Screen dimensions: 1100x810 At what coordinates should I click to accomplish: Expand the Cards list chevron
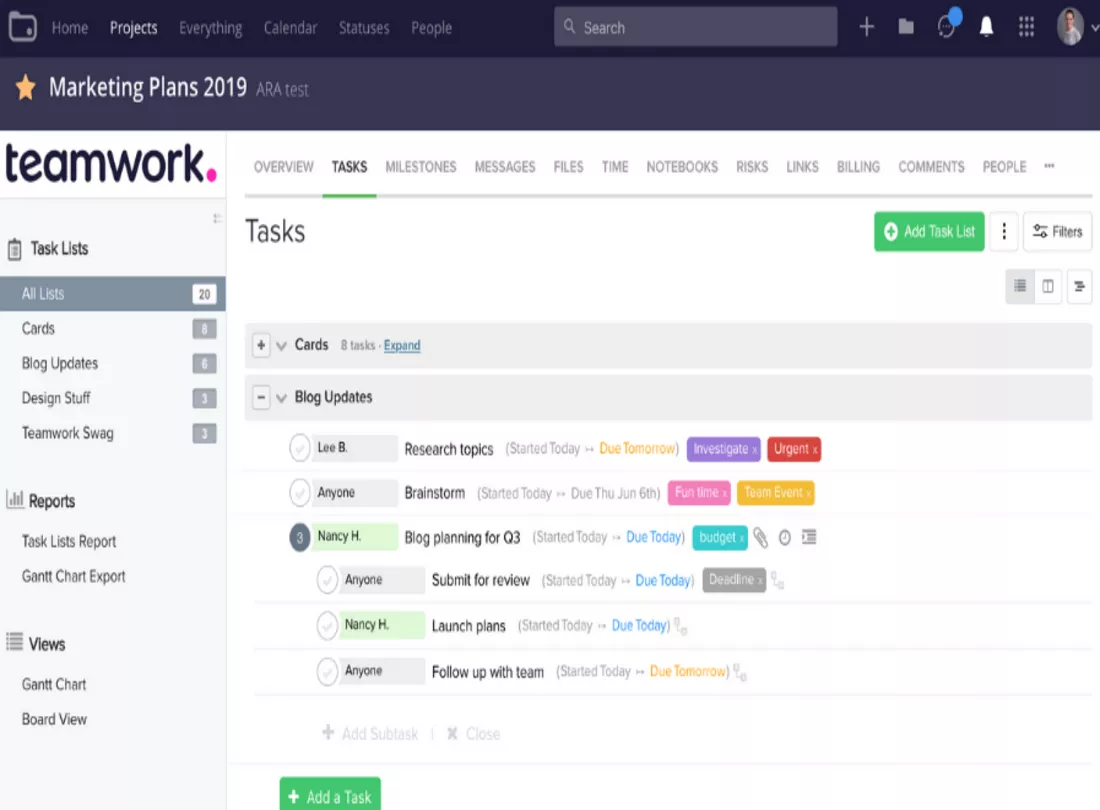(281, 346)
